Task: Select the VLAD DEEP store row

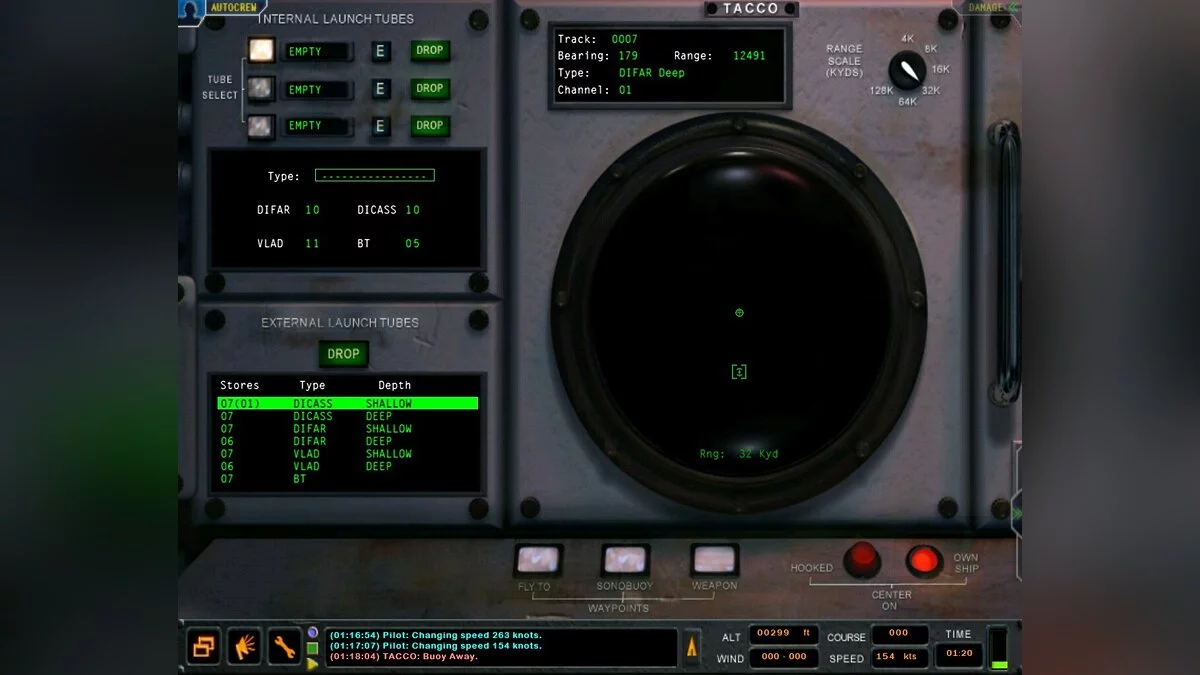Action: [x=347, y=466]
